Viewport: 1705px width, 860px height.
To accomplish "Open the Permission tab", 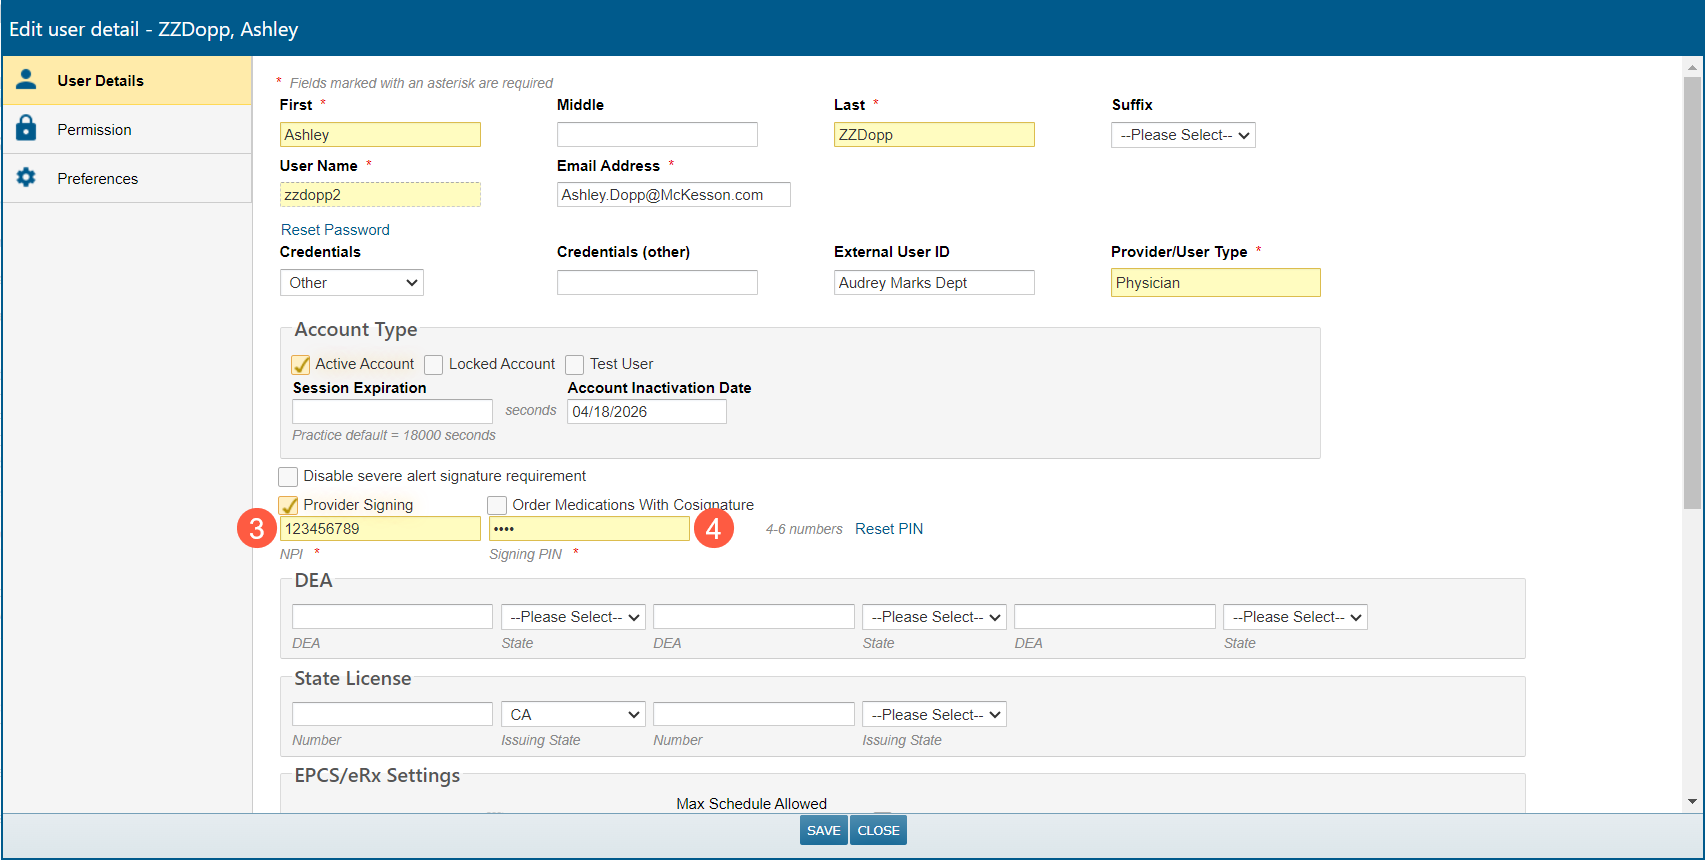I will 94,130.
